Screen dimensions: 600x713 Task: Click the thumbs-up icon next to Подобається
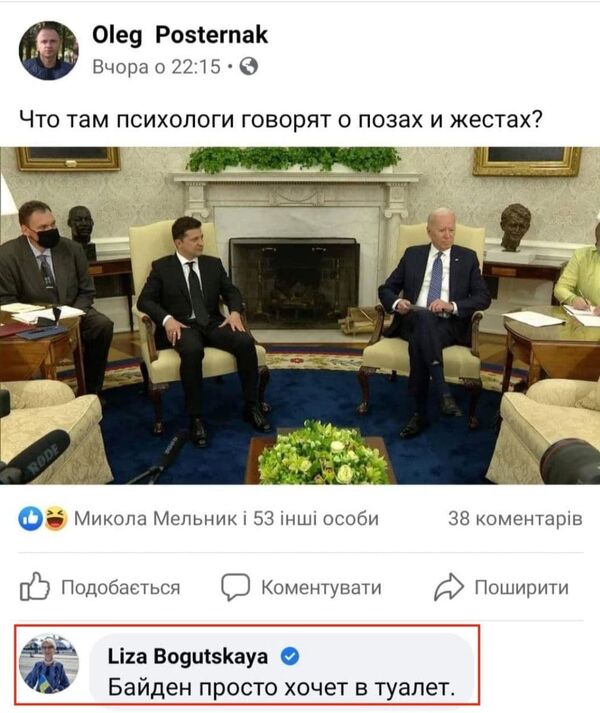[x=35, y=587]
